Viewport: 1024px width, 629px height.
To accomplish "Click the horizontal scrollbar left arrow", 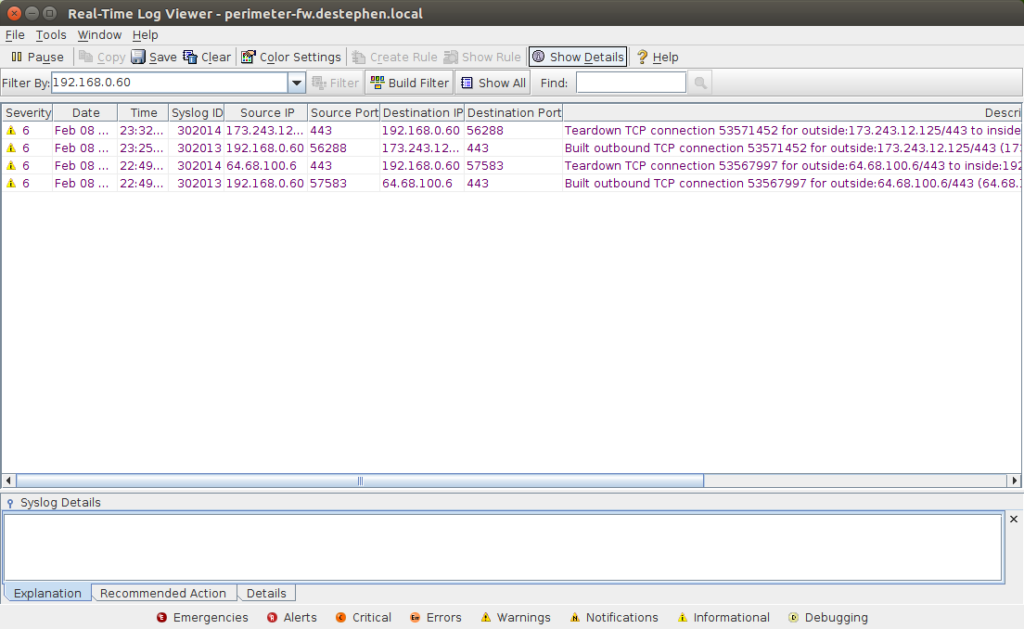I will 8,481.
